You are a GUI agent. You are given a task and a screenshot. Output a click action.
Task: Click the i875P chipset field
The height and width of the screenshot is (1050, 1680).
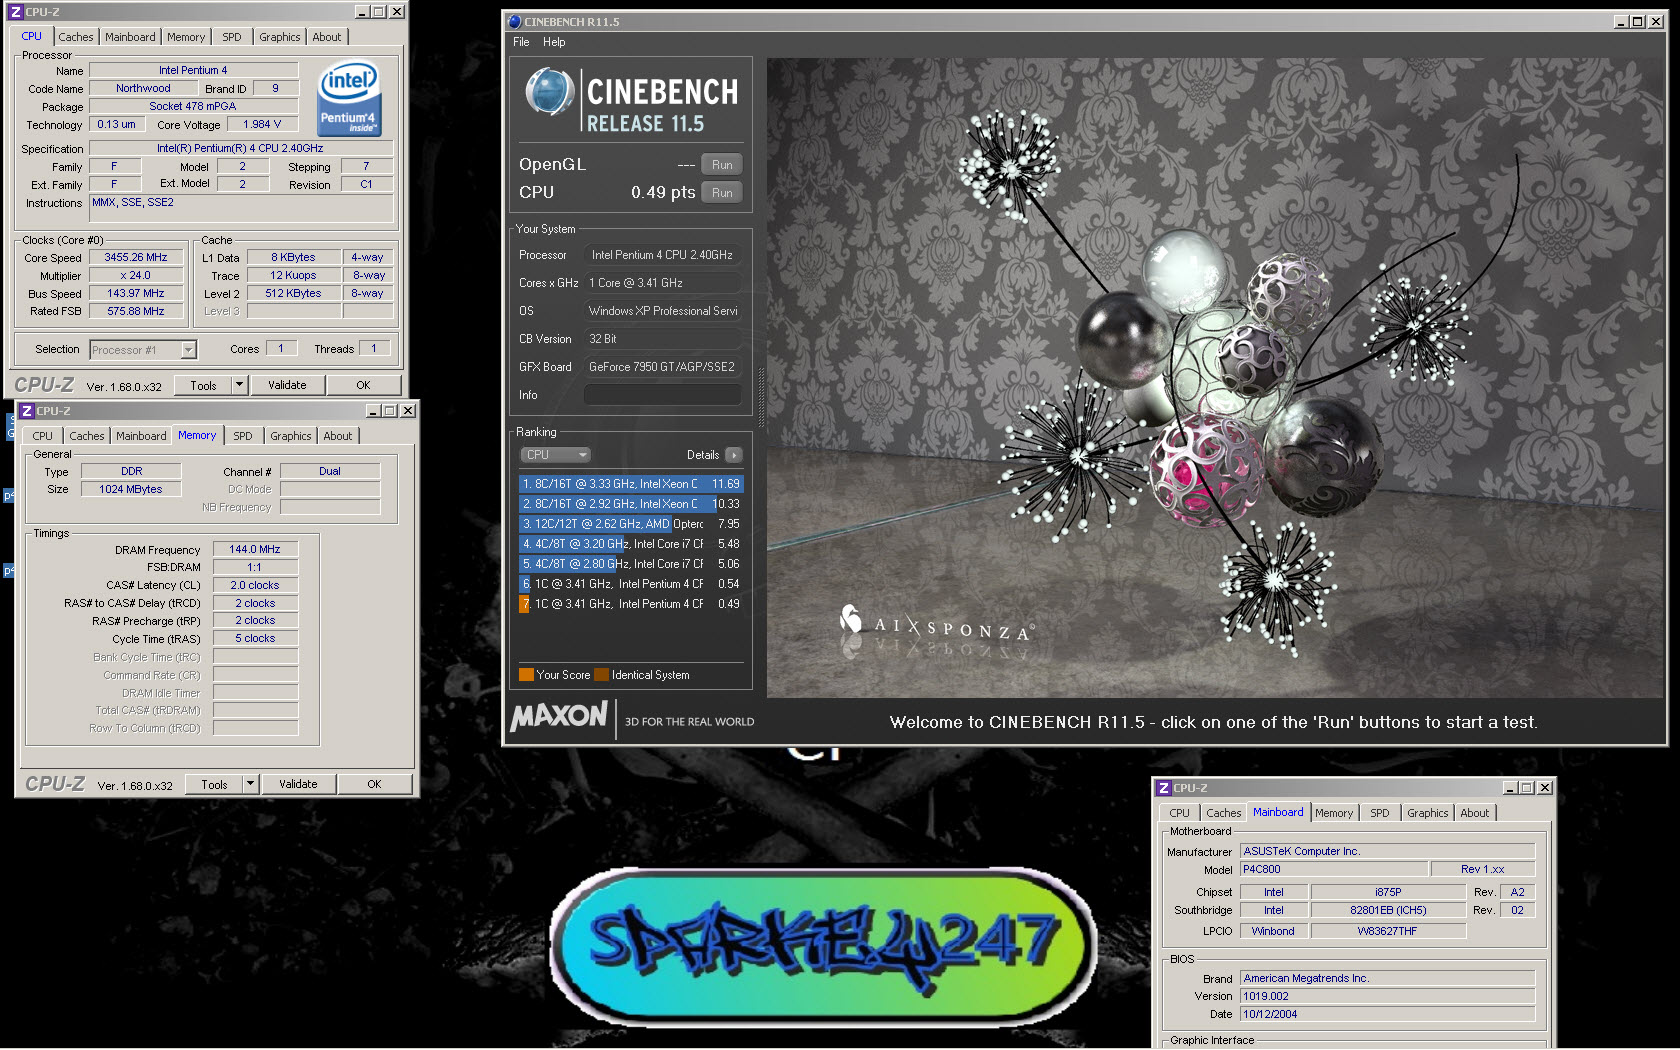click(x=1388, y=892)
